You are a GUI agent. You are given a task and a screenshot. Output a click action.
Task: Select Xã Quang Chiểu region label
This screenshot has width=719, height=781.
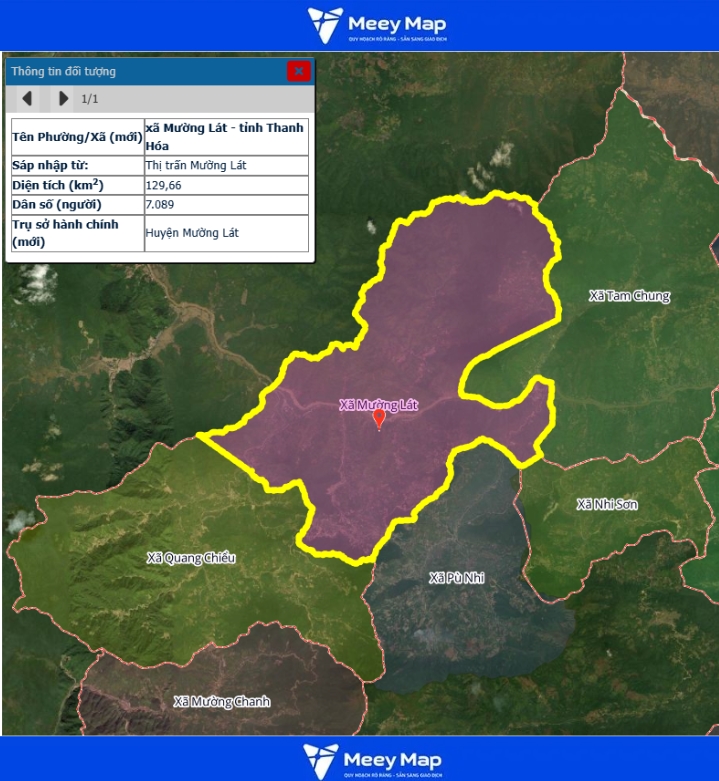click(191, 557)
